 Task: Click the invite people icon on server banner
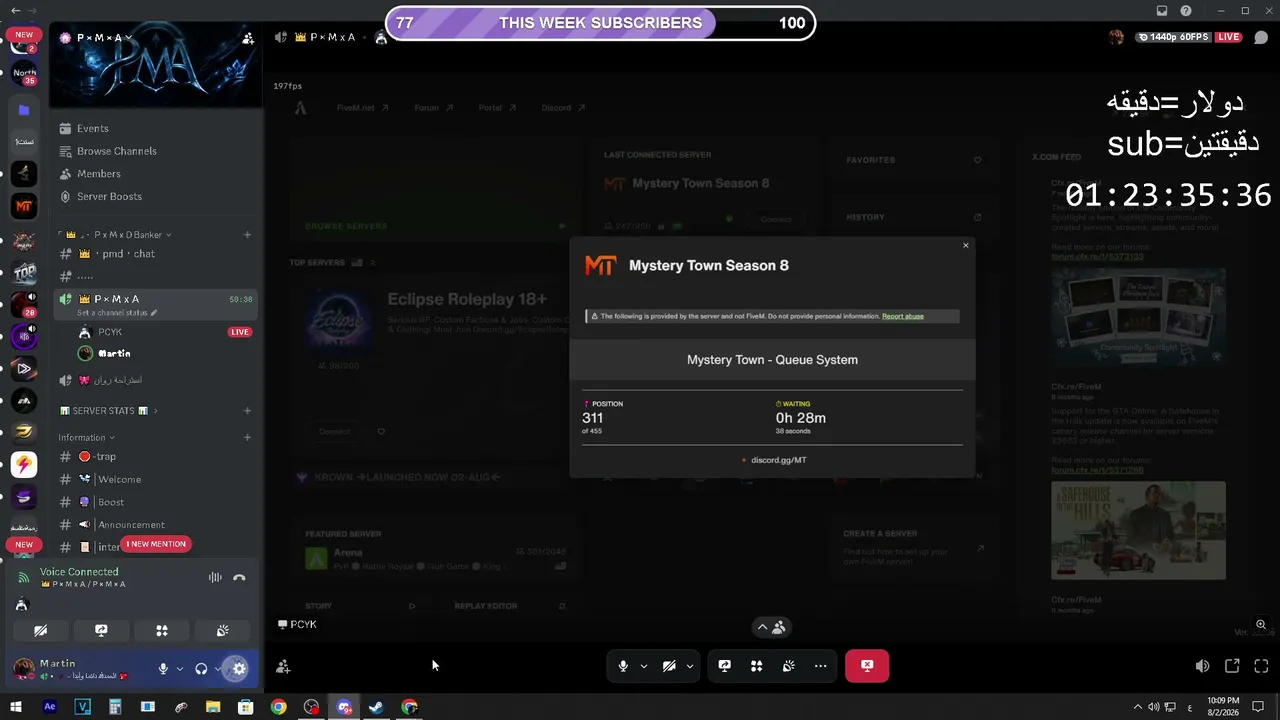[248, 38]
